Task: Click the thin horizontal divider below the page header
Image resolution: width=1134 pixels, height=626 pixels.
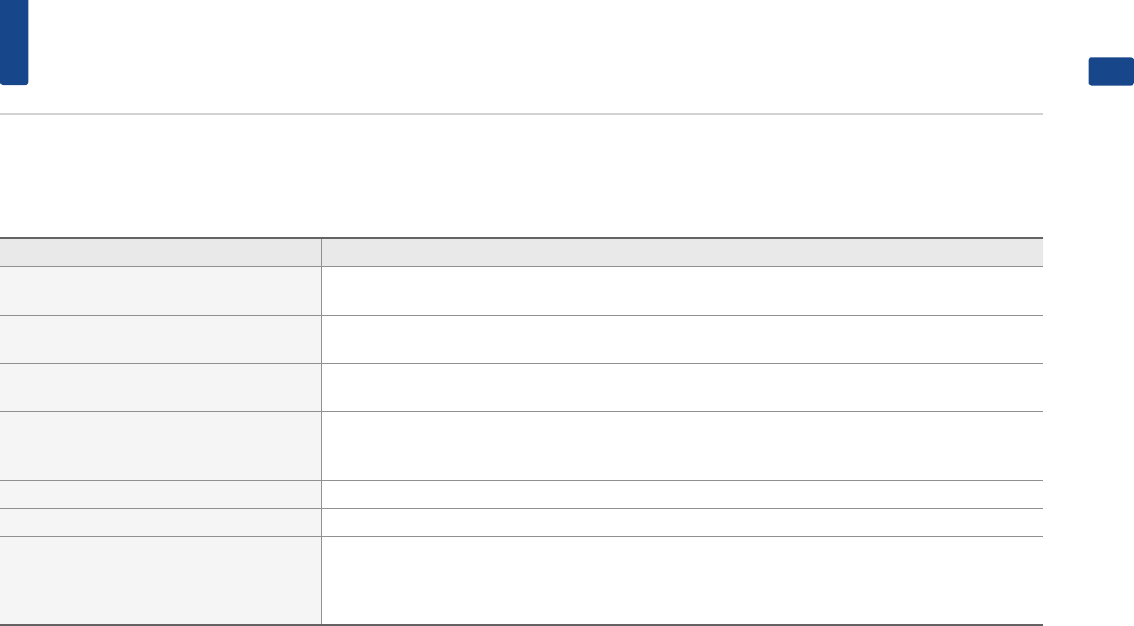Action: coord(520,114)
